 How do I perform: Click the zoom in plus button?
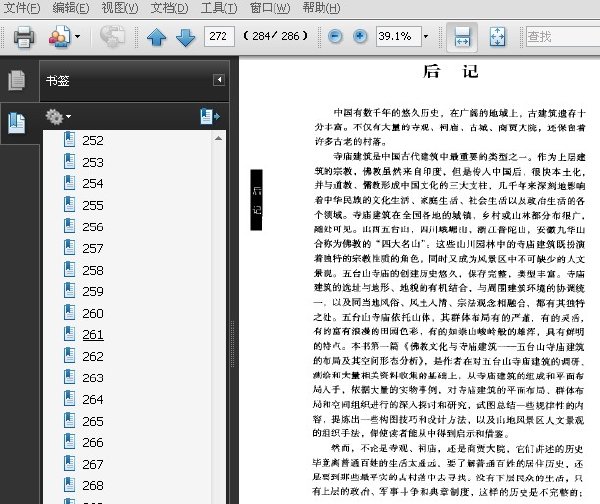(x=360, y=36)
